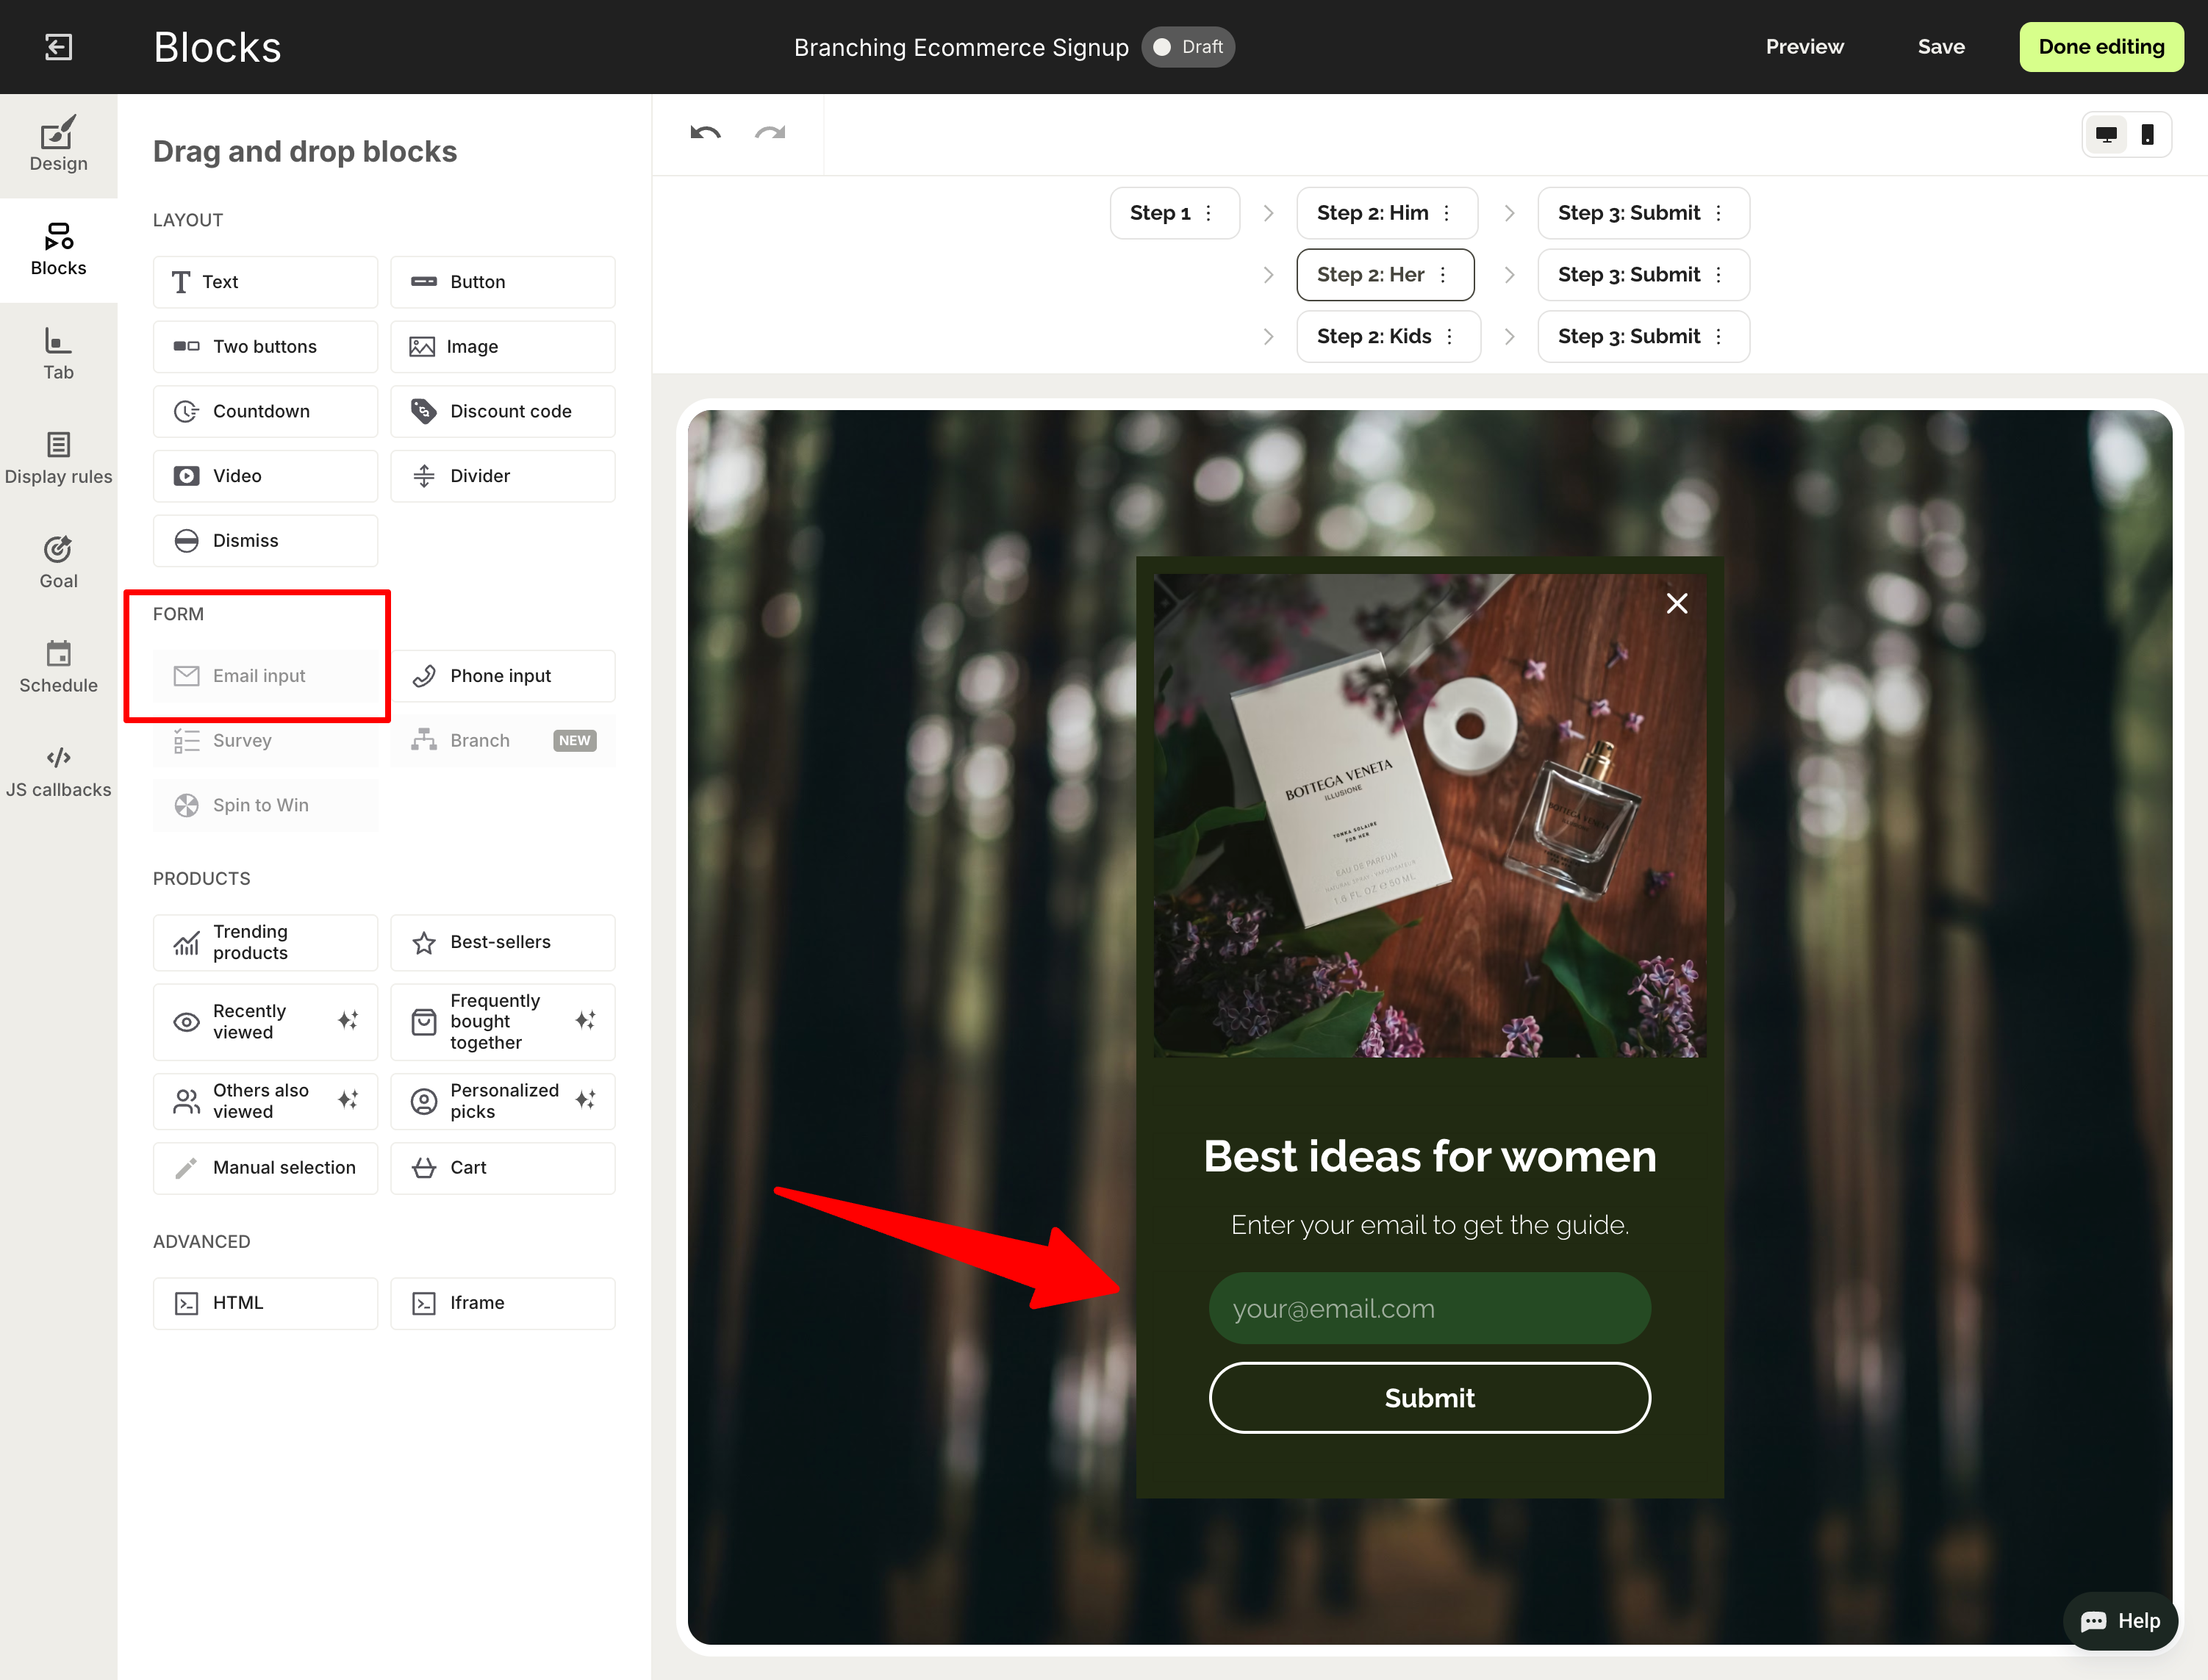Open Step 1 three-dot options menu
Image resolution: width=2208 pixels, height=1680 pixels.
[1209, 213]
